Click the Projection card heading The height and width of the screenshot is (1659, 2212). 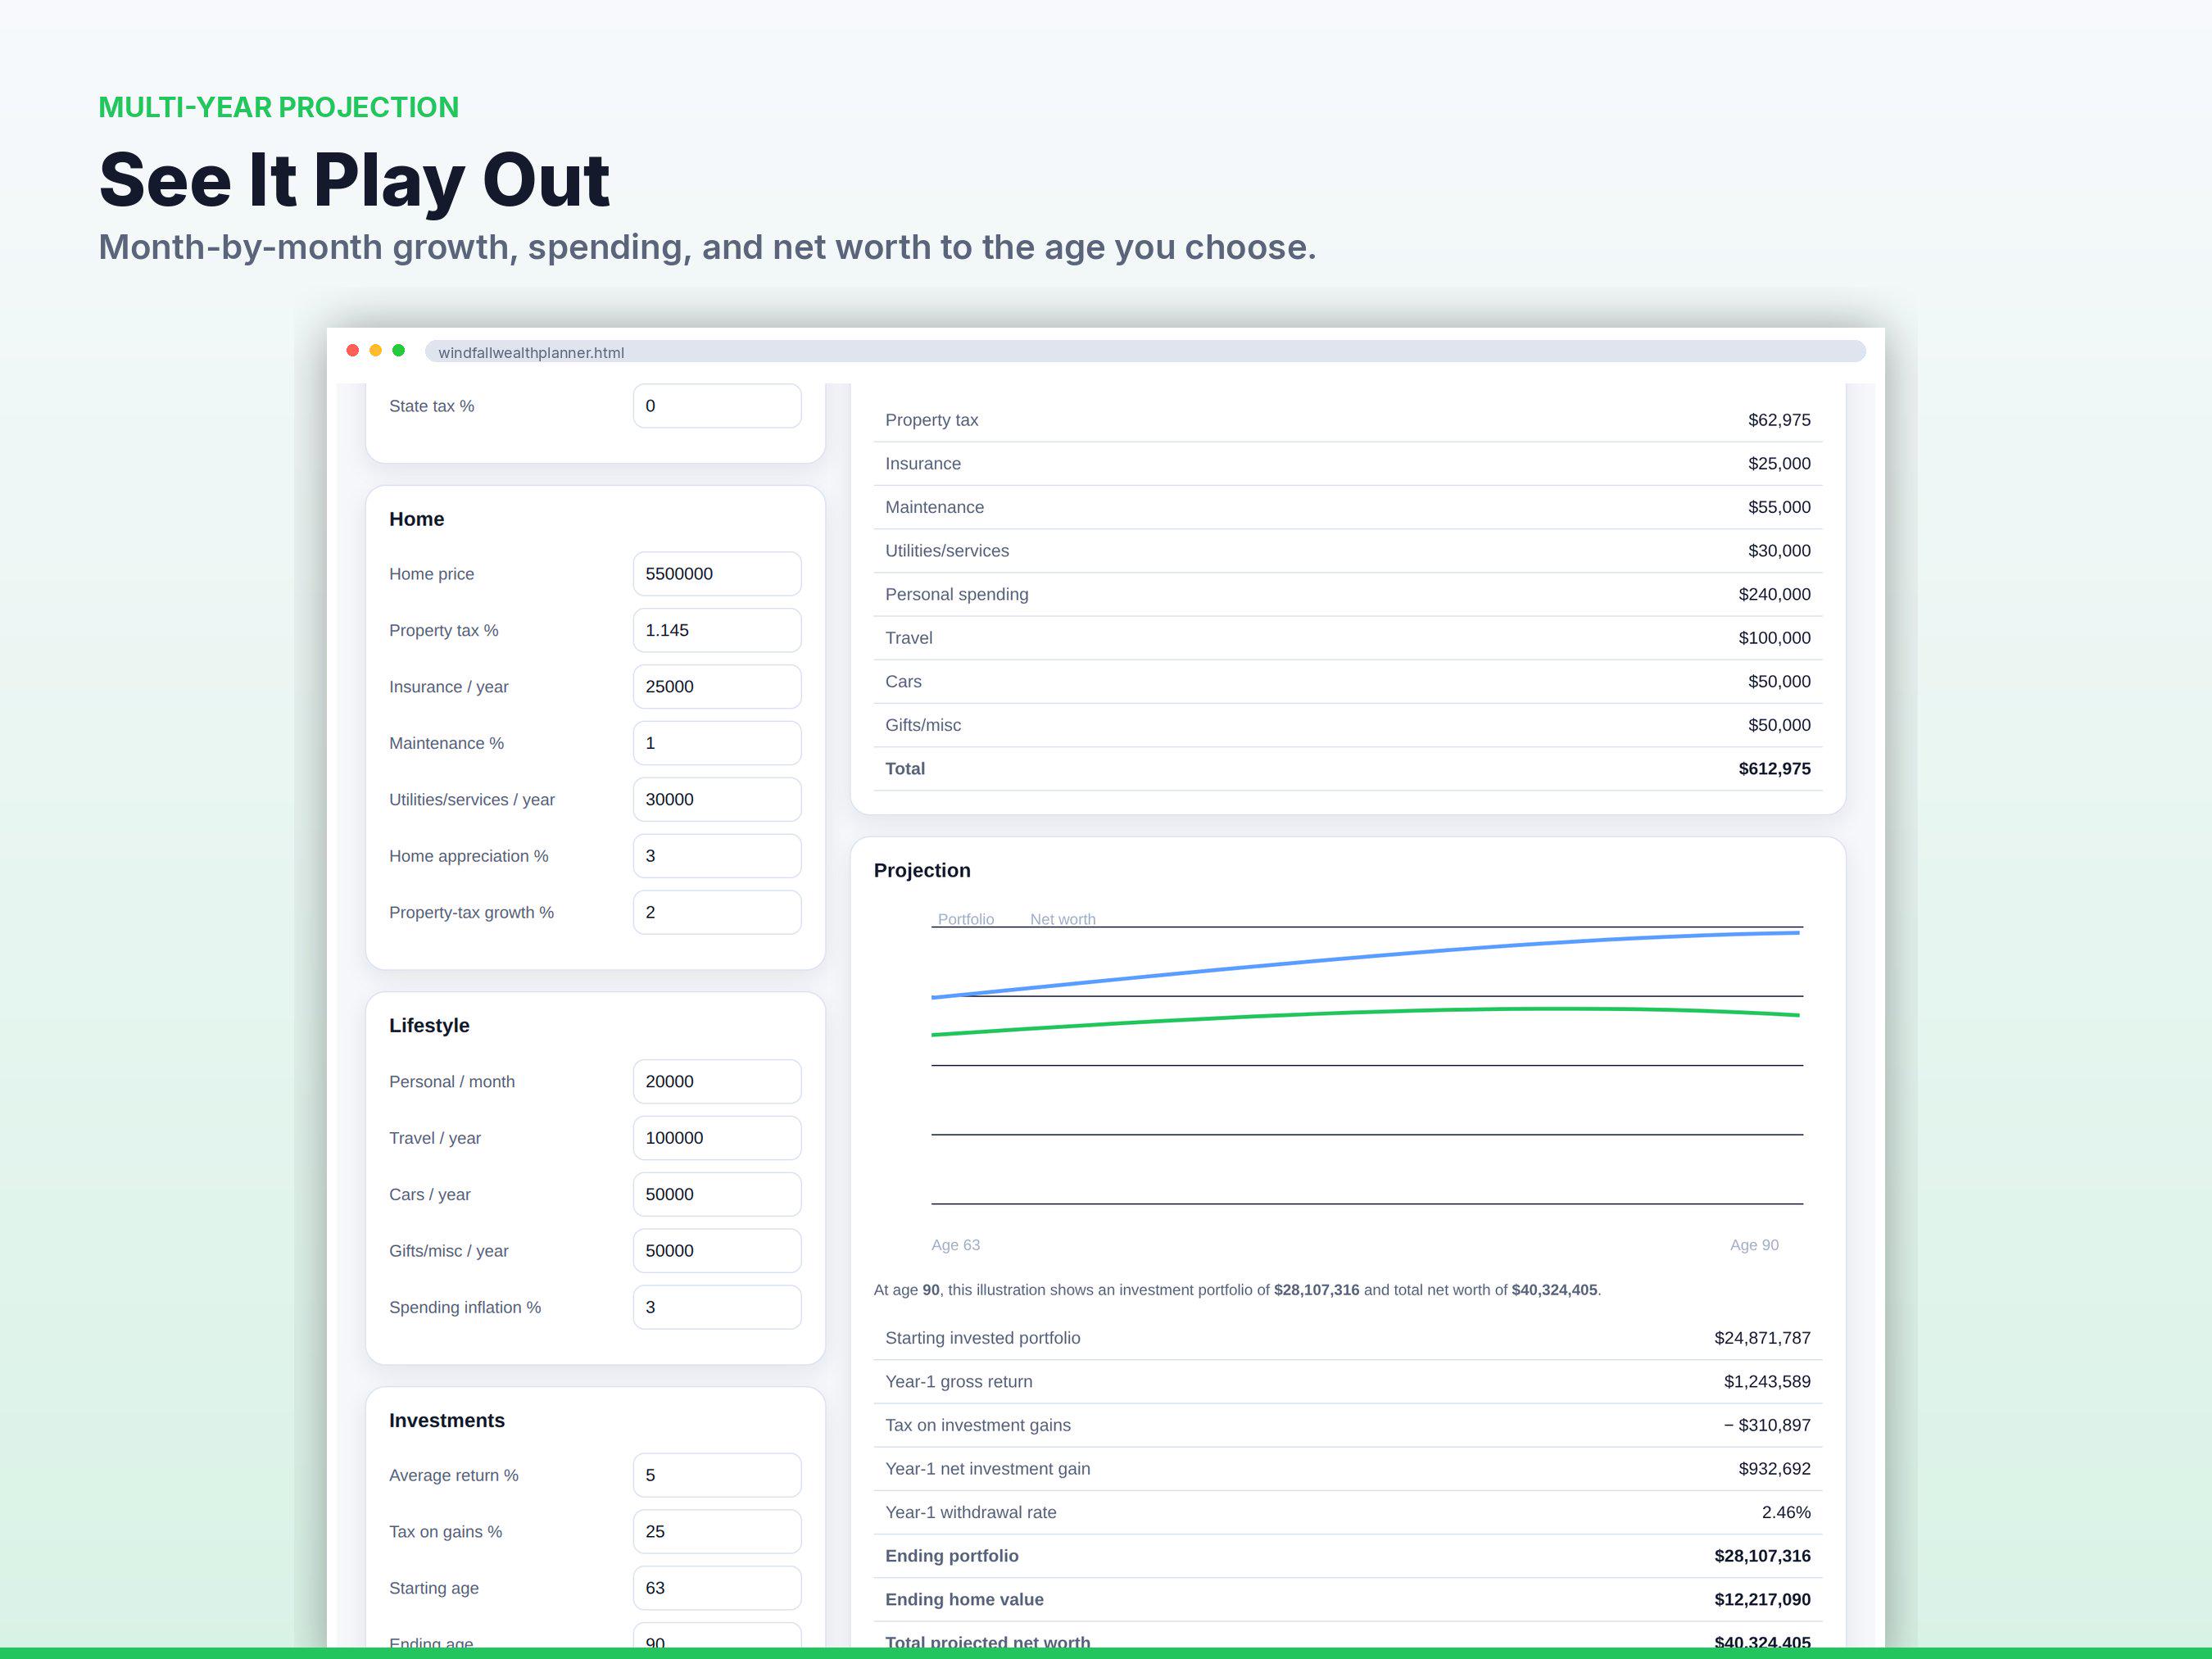[x=922, y=870]
